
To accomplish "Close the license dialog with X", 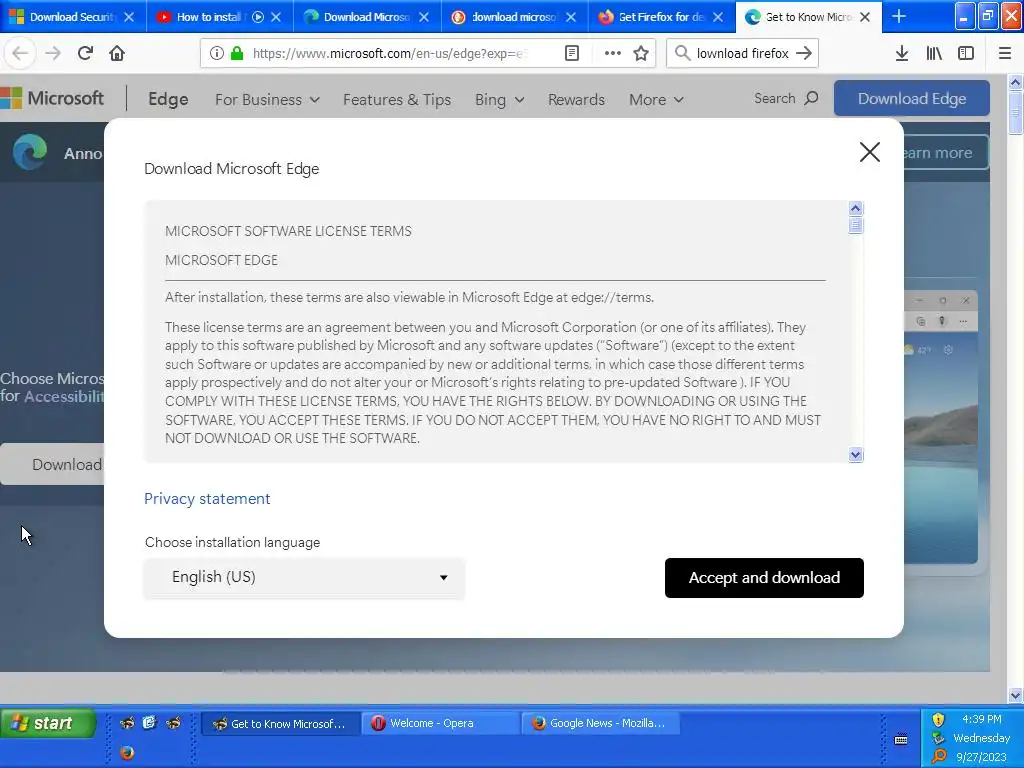I will (870, 152).
